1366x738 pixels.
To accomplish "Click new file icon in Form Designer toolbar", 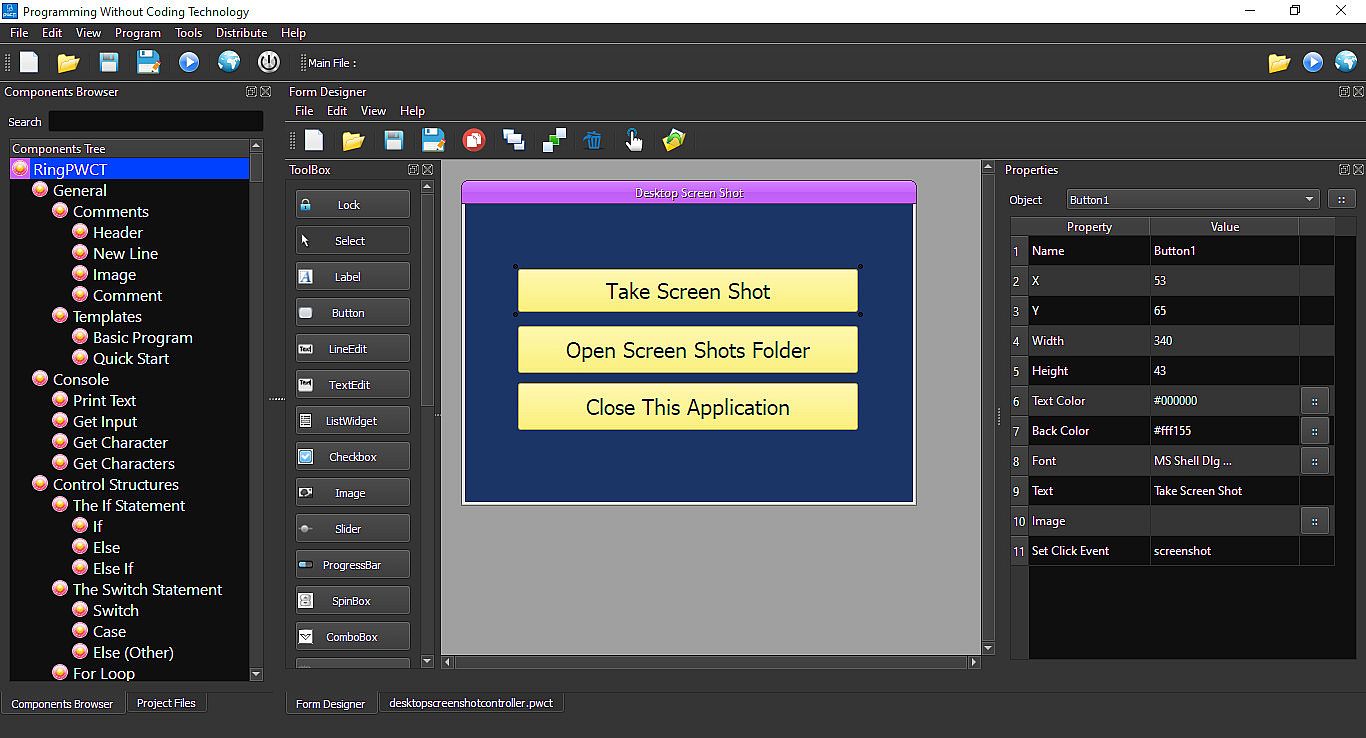I will click(314, 140).
